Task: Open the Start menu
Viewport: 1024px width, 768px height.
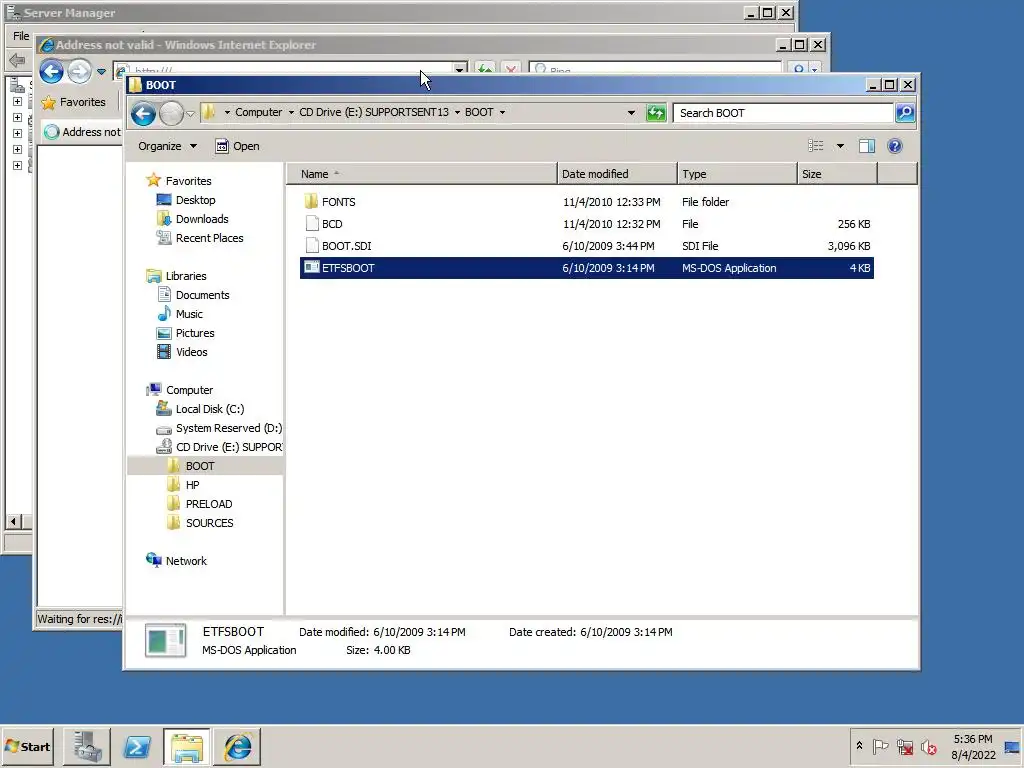Action: pos(27,746)
